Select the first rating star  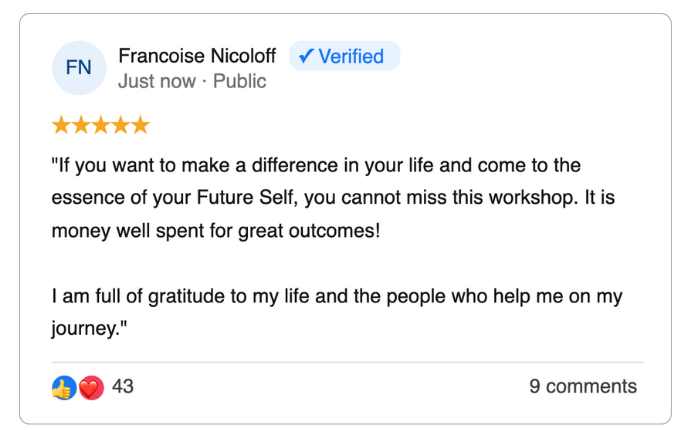60,125
